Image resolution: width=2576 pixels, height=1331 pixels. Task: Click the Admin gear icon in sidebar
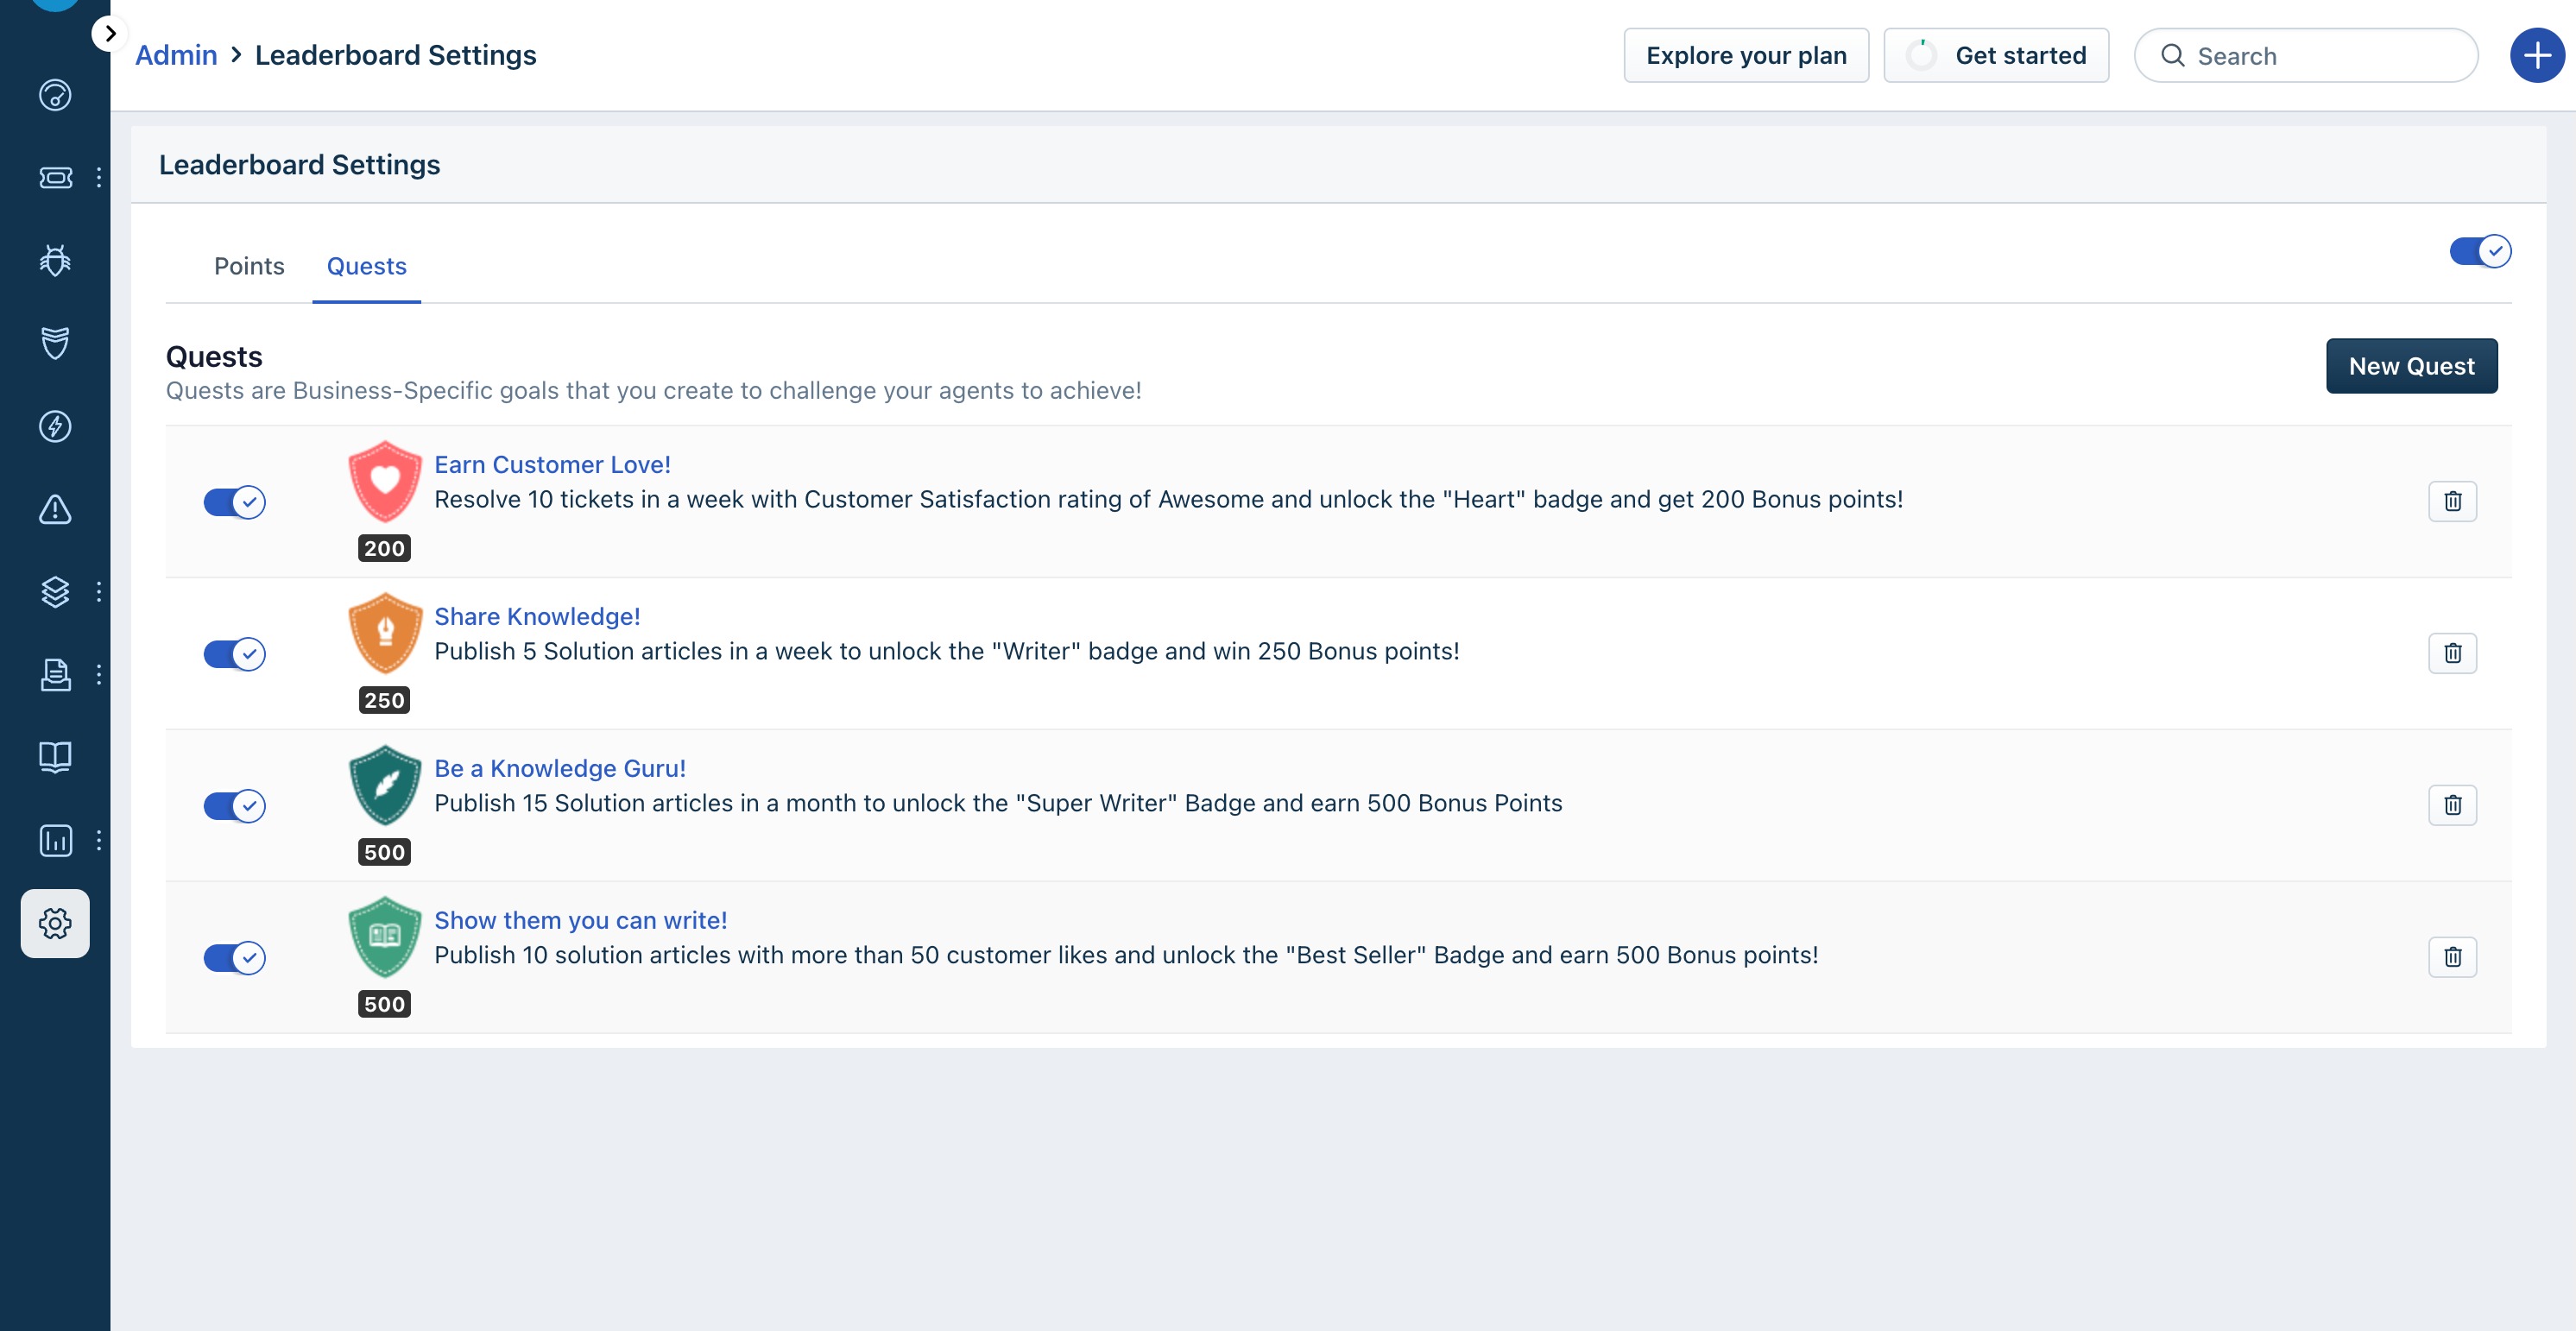click(x=55, y=923)
